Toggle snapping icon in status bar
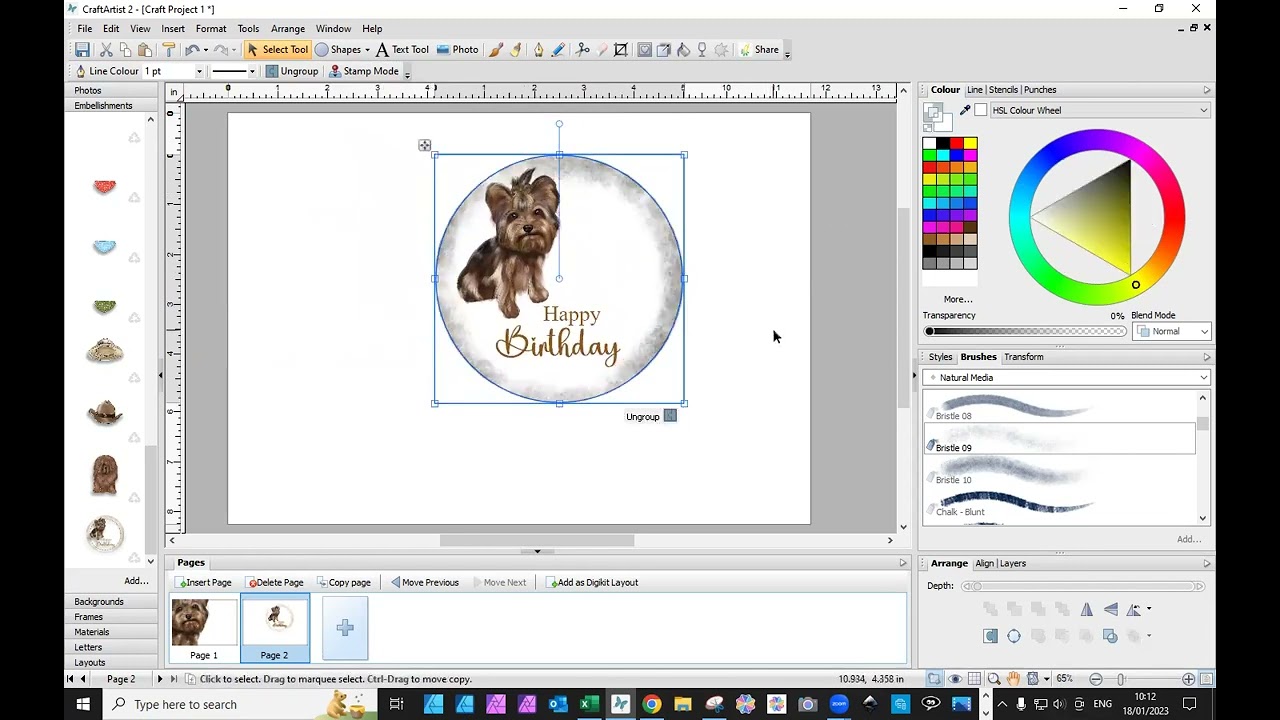The width and height of the screenshot is (1280, 720). (933, 679)
